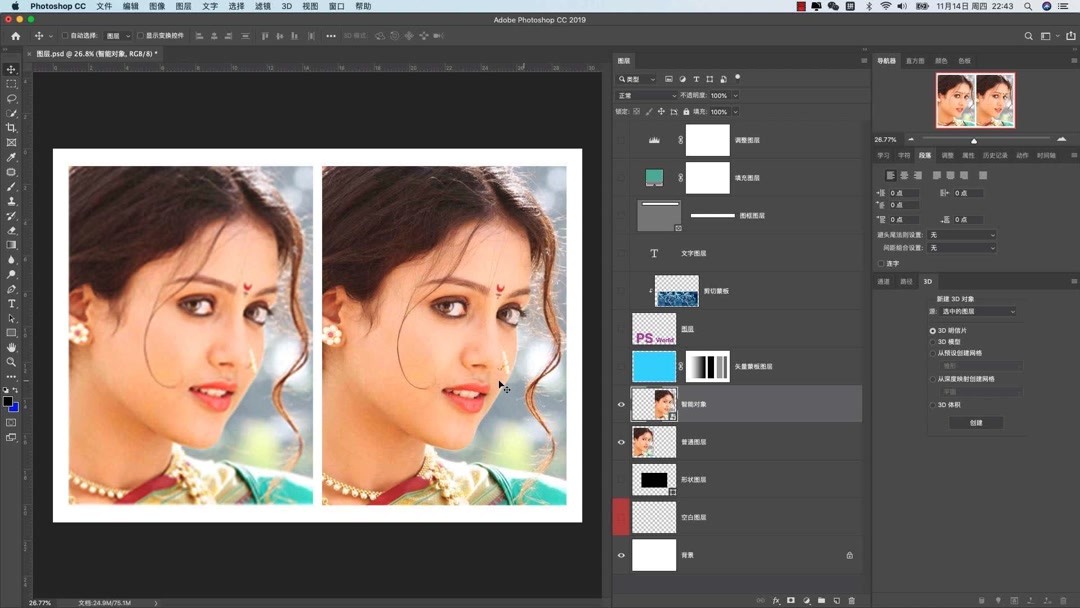Hide the 智能对象 layer
This screenshot has width=1080, height=608.
pyautogui.click(x=621, y=404)
